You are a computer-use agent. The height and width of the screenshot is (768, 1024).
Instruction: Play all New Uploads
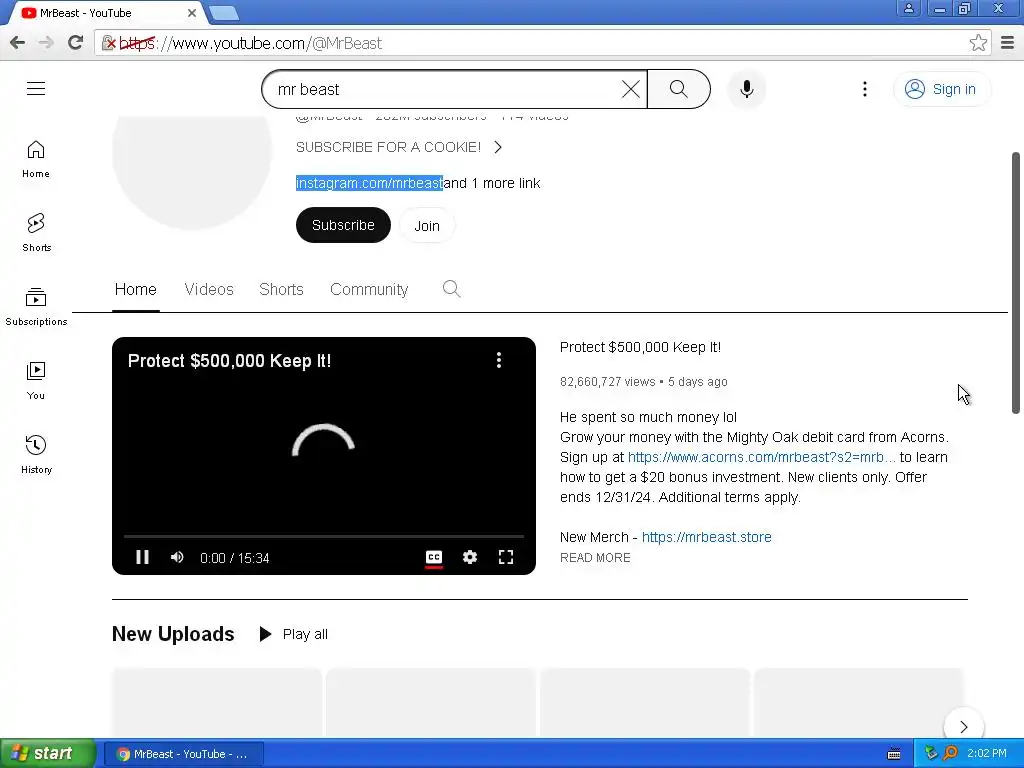(294, 634)
